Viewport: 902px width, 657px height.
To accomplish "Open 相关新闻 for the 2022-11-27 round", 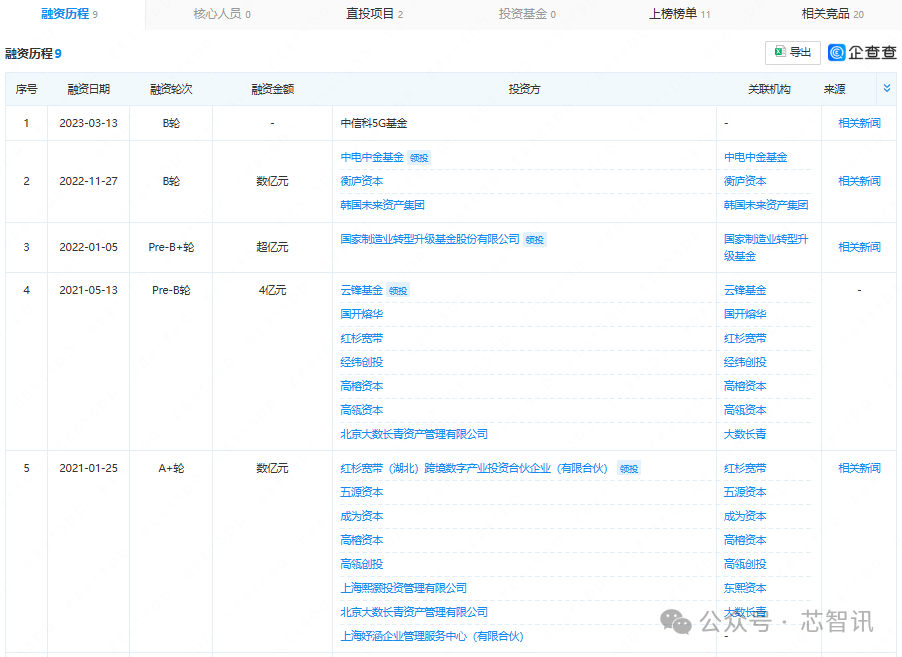I will point(859,181).
